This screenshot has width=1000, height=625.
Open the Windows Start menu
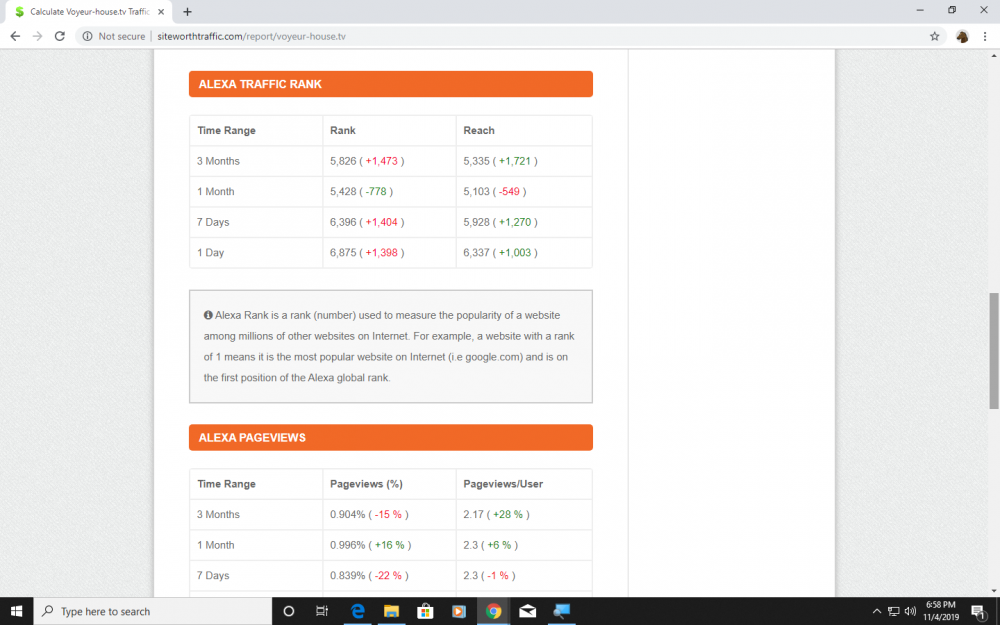coord(16,611)
